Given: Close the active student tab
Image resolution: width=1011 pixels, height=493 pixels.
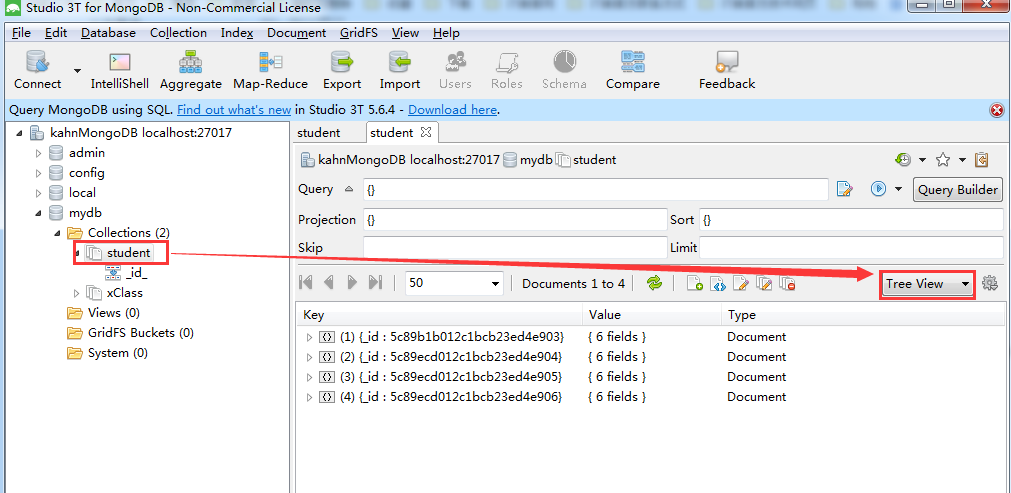Looking at the screenshot, I should (x=426, y=132).
